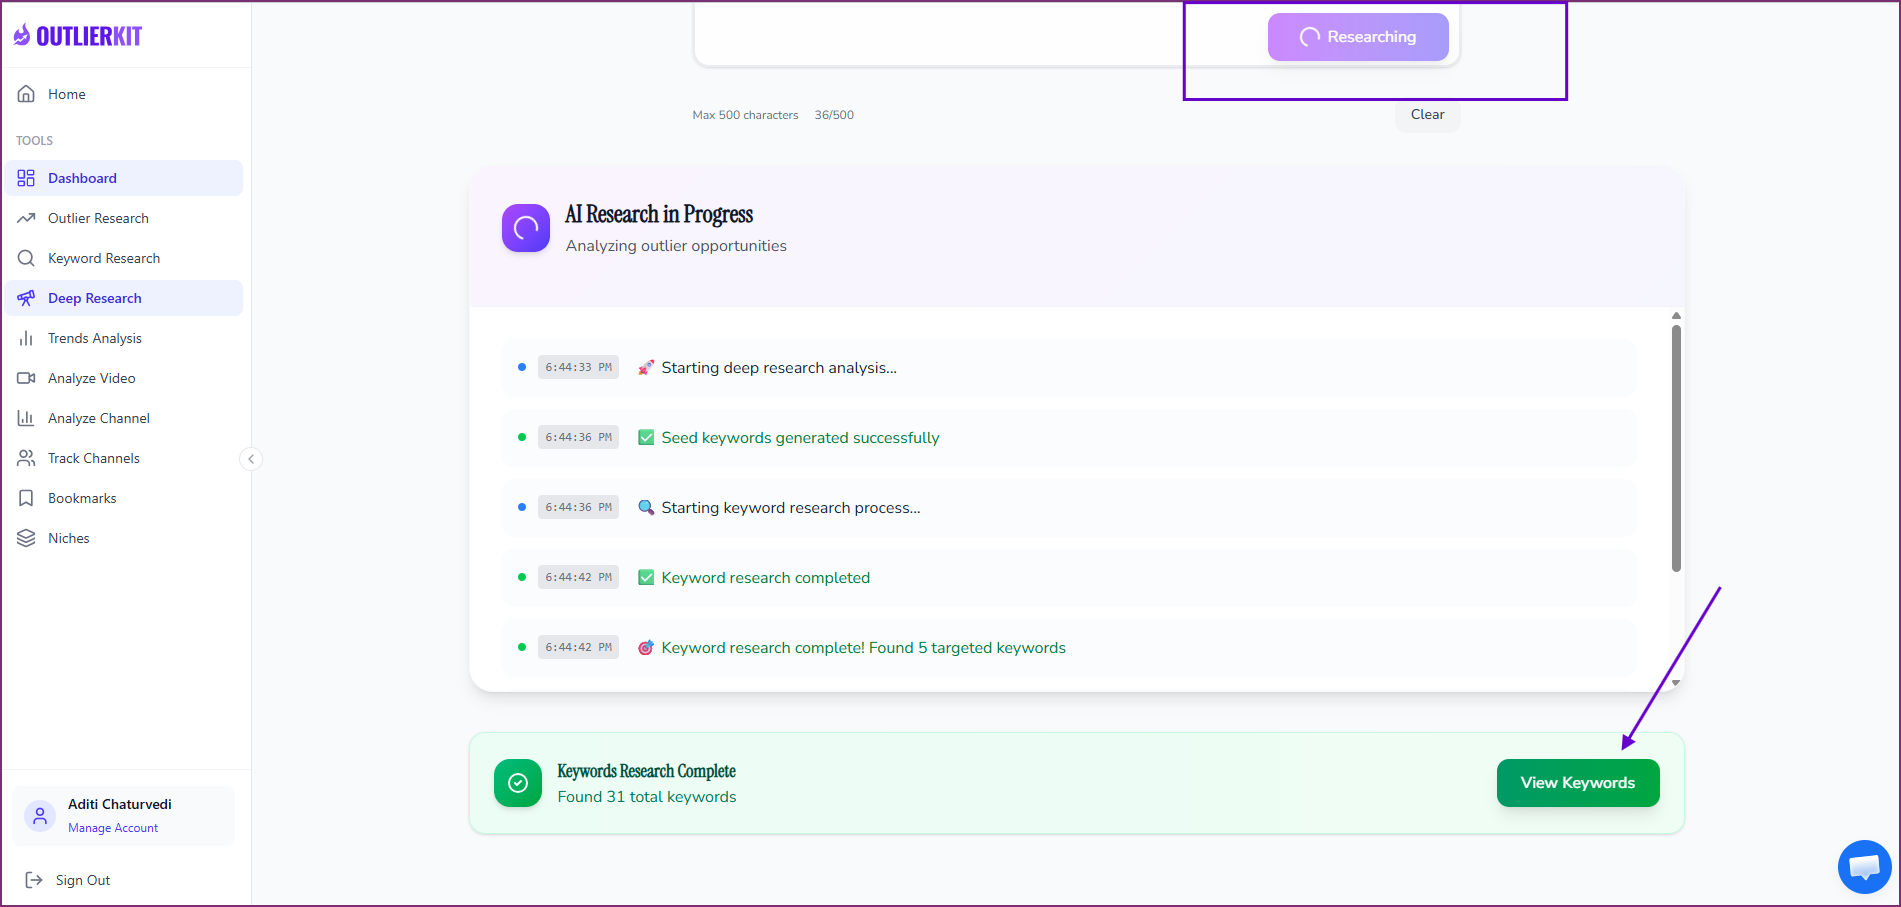
Task: Click the Analyze Channel bar-chart icon
Action: 26,417
